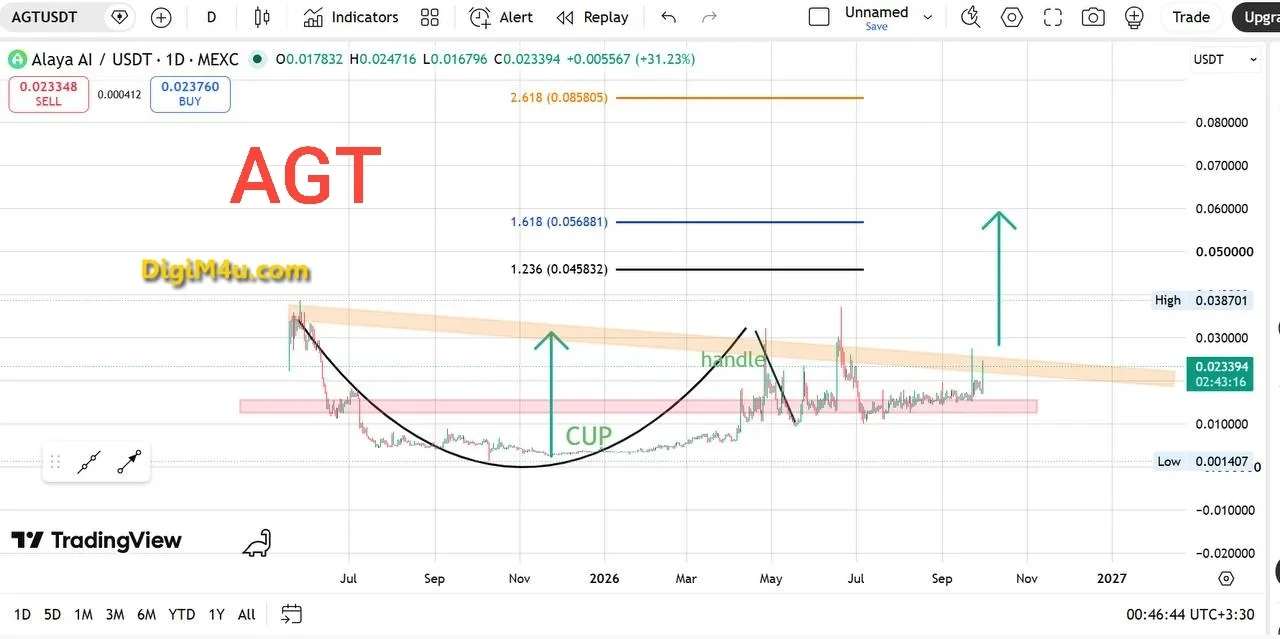Open the USDT currency dropdown

click(1225, 59)
